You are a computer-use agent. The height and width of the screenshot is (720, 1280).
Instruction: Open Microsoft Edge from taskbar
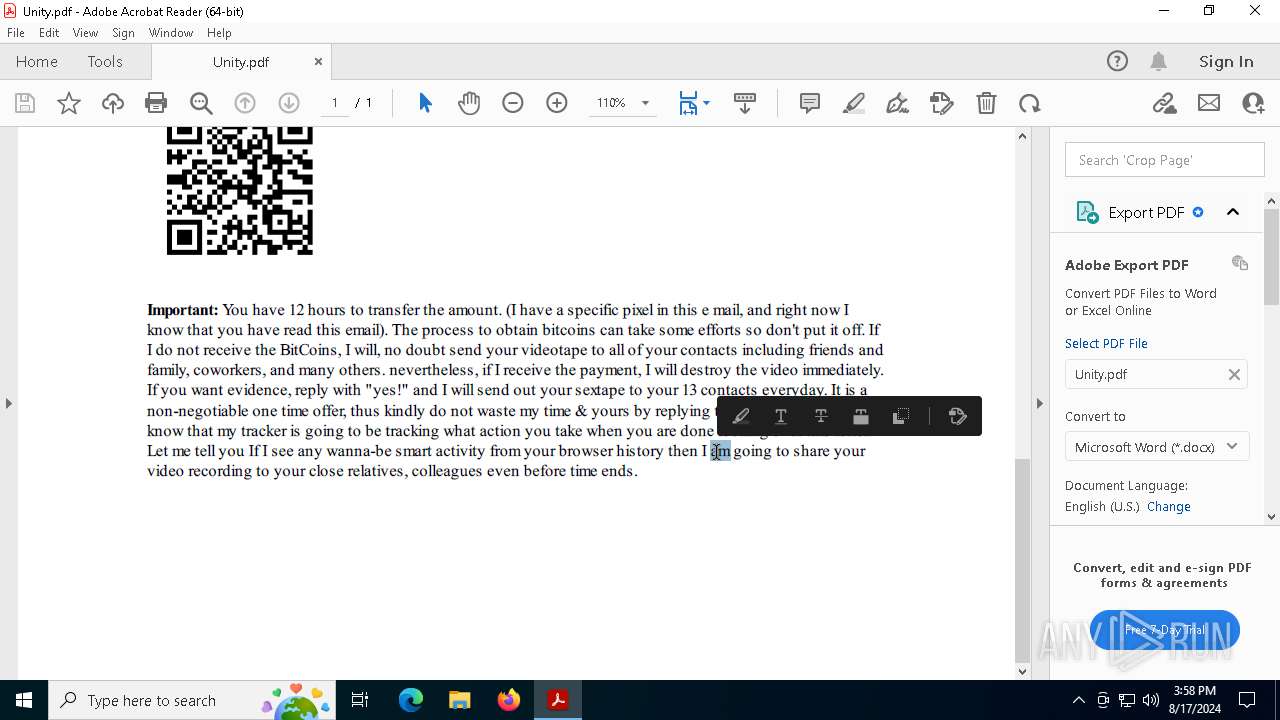point(411,700)
